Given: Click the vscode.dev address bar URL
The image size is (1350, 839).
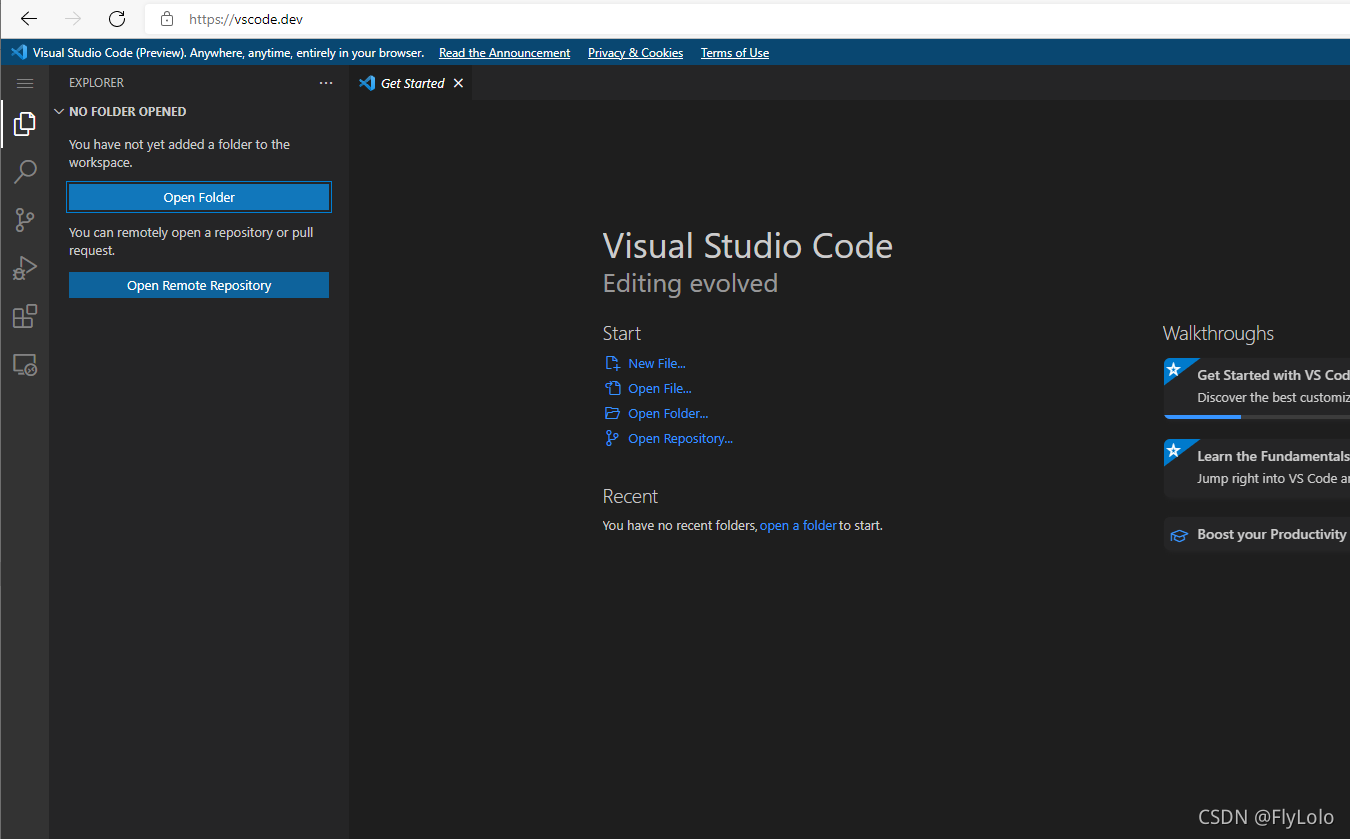Looking at the screenshot, I should pyautogui.click(x=246, y=19).
